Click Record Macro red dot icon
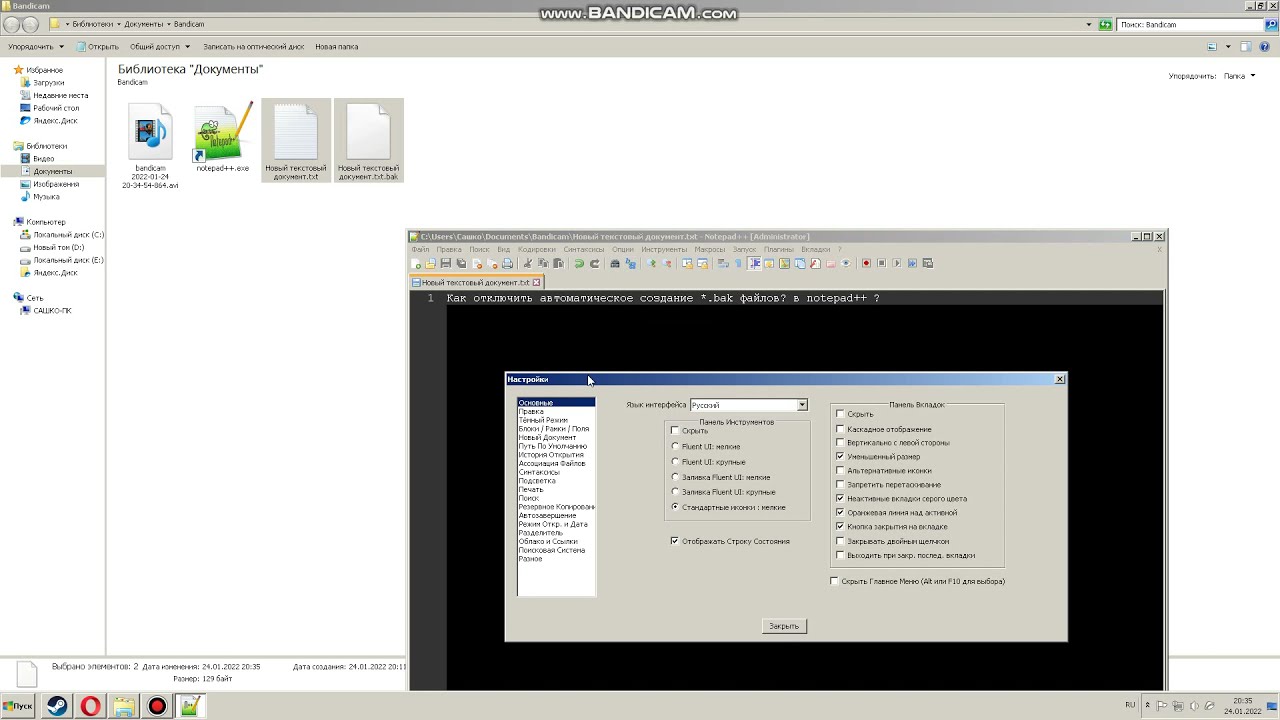The width and height of the screenshot is (1280, 720). (866, 263)
